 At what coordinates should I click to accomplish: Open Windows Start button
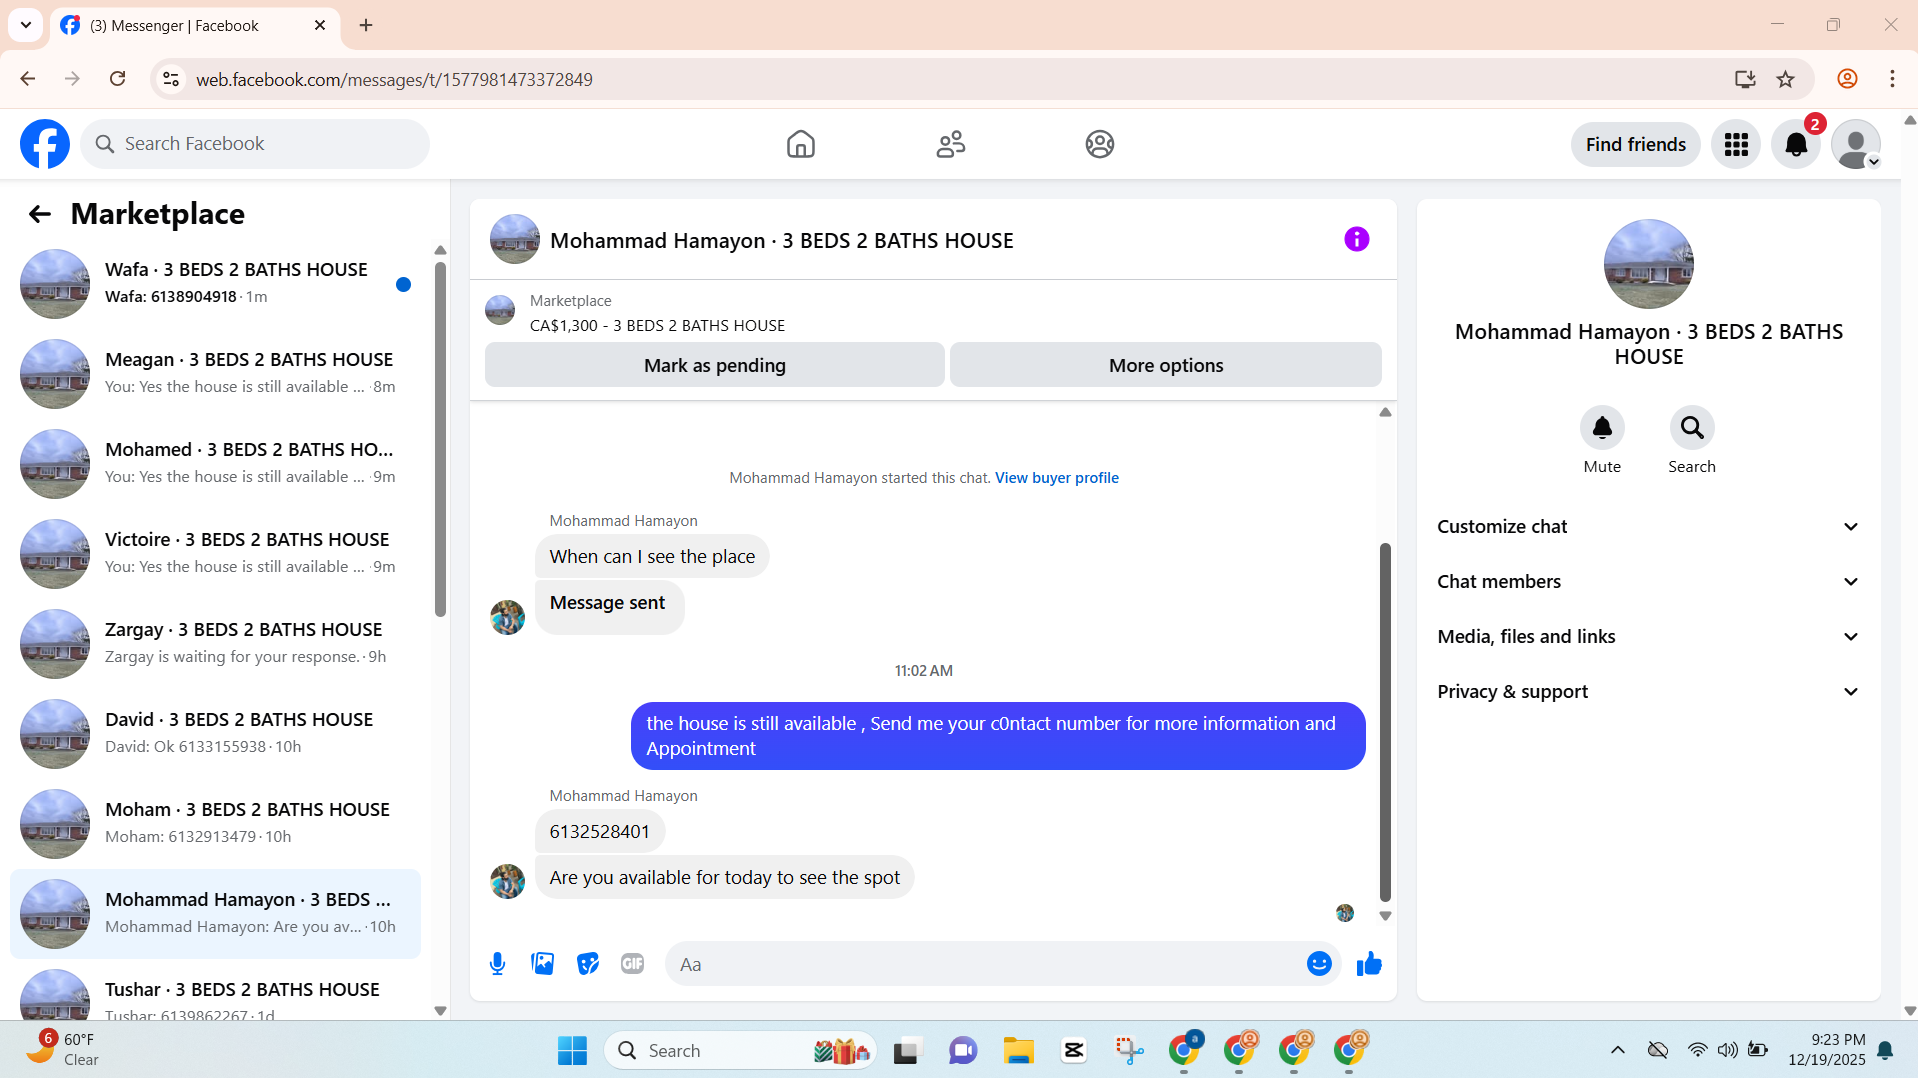572,1051
